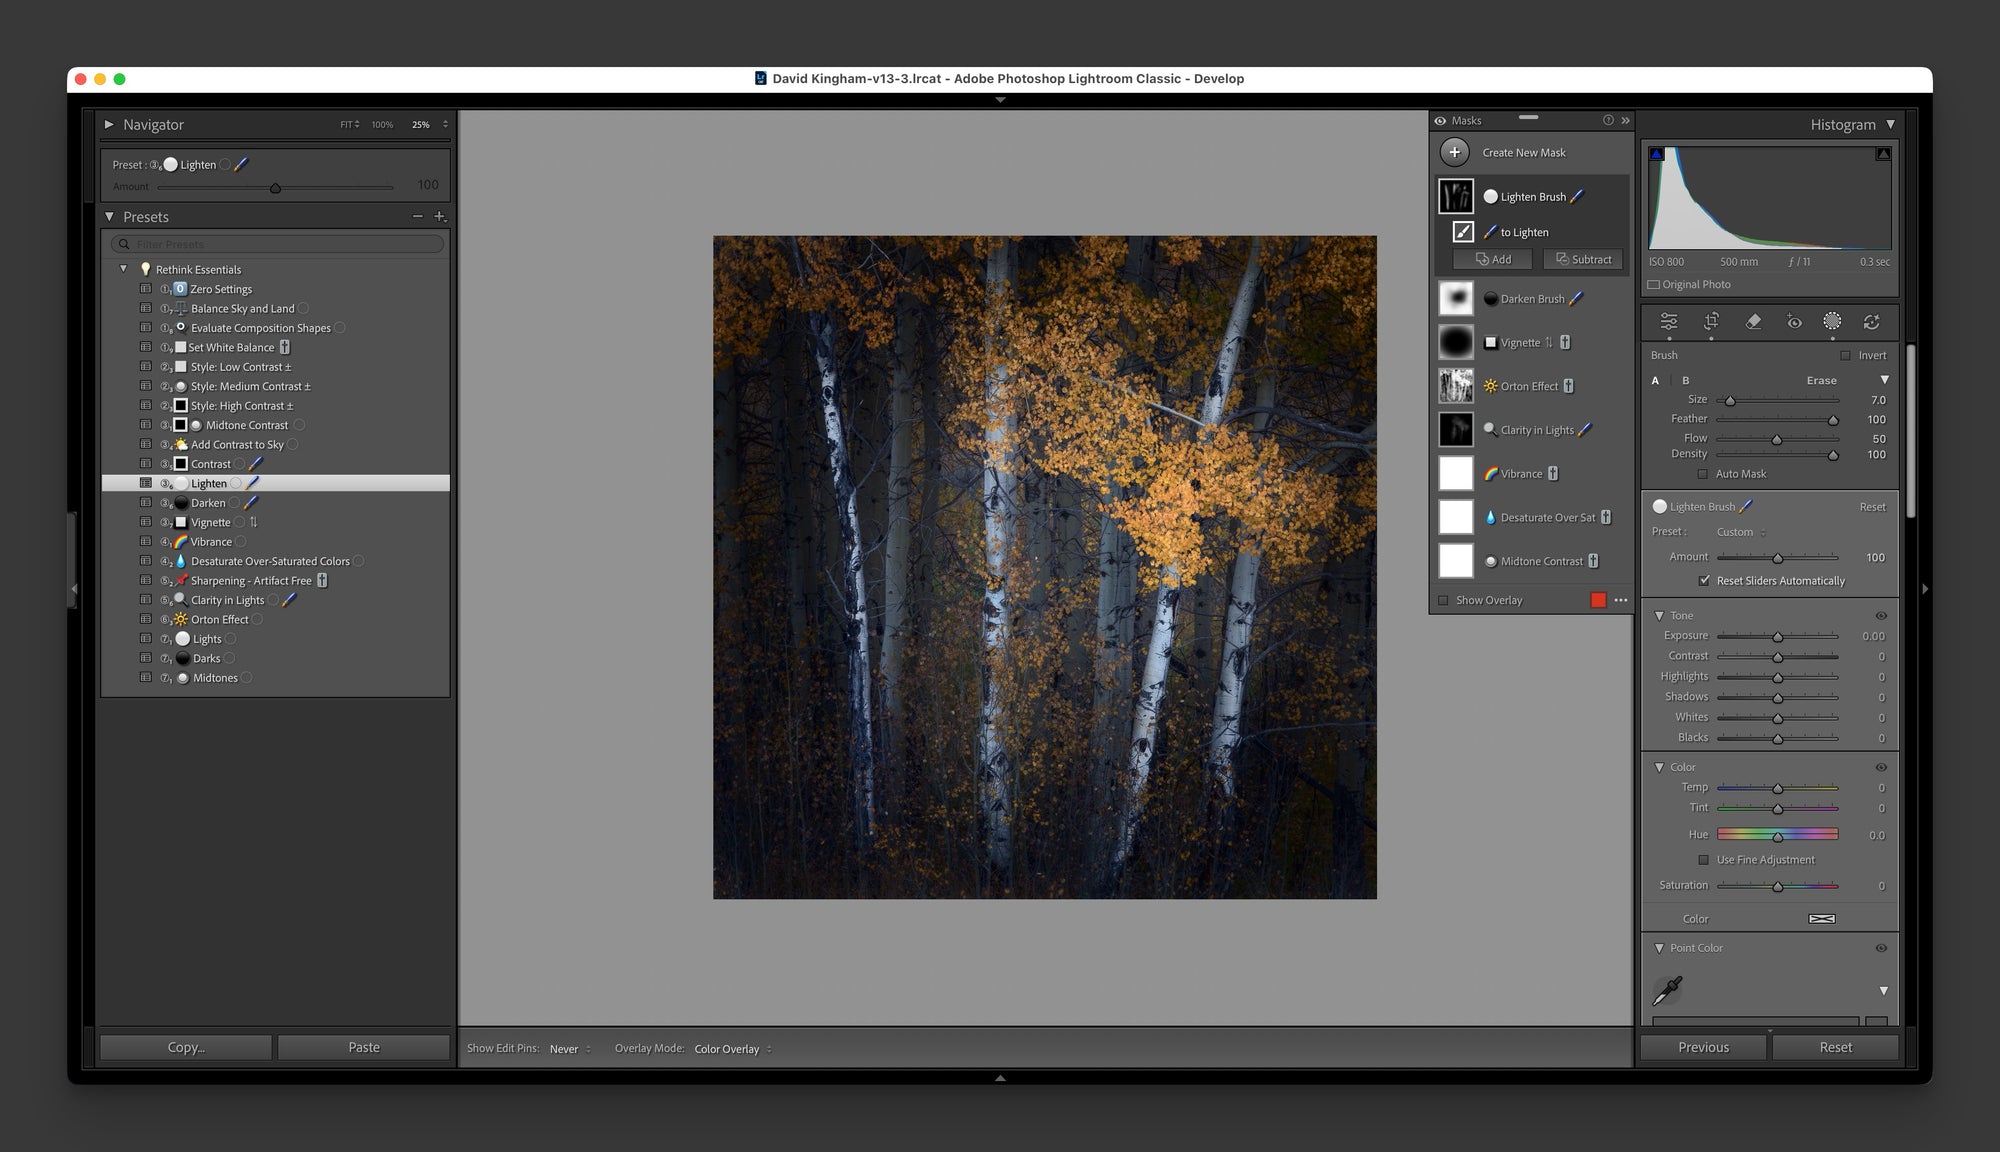This screenshot has height=1152, width=2000.
Task: Expand the Navigator panel
Action: pyautogui.click(x=109, y=124)
